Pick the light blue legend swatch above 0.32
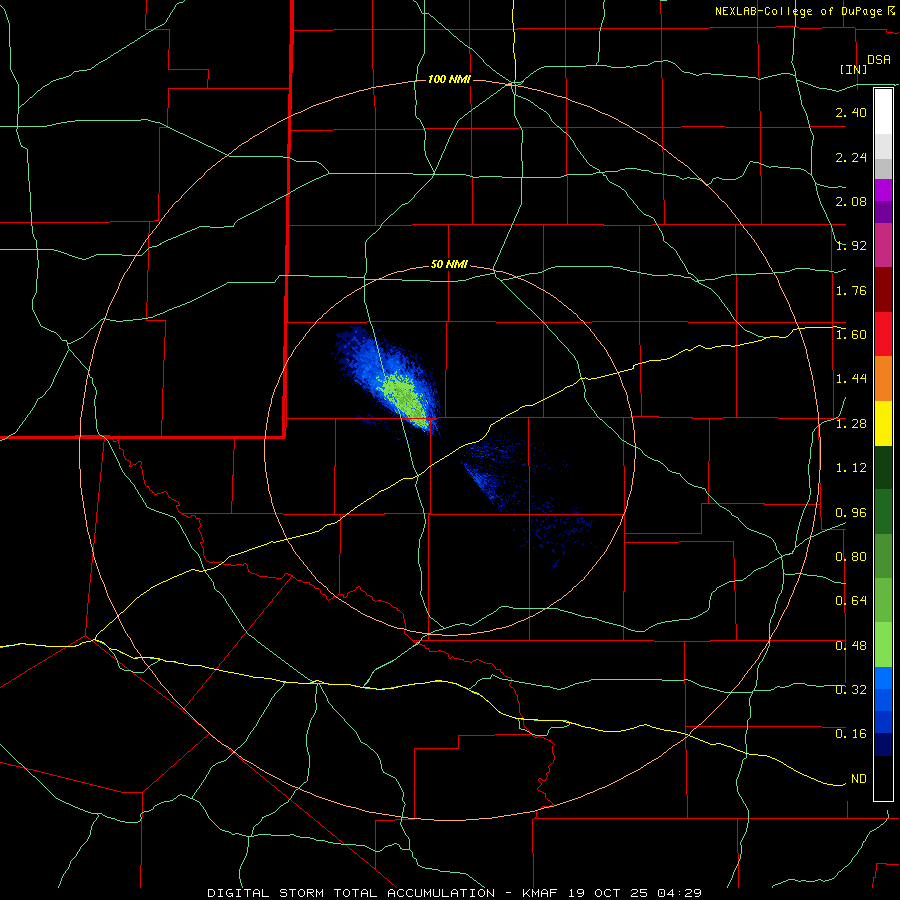This screenshot has height=900, width=900. coord(883,678)
